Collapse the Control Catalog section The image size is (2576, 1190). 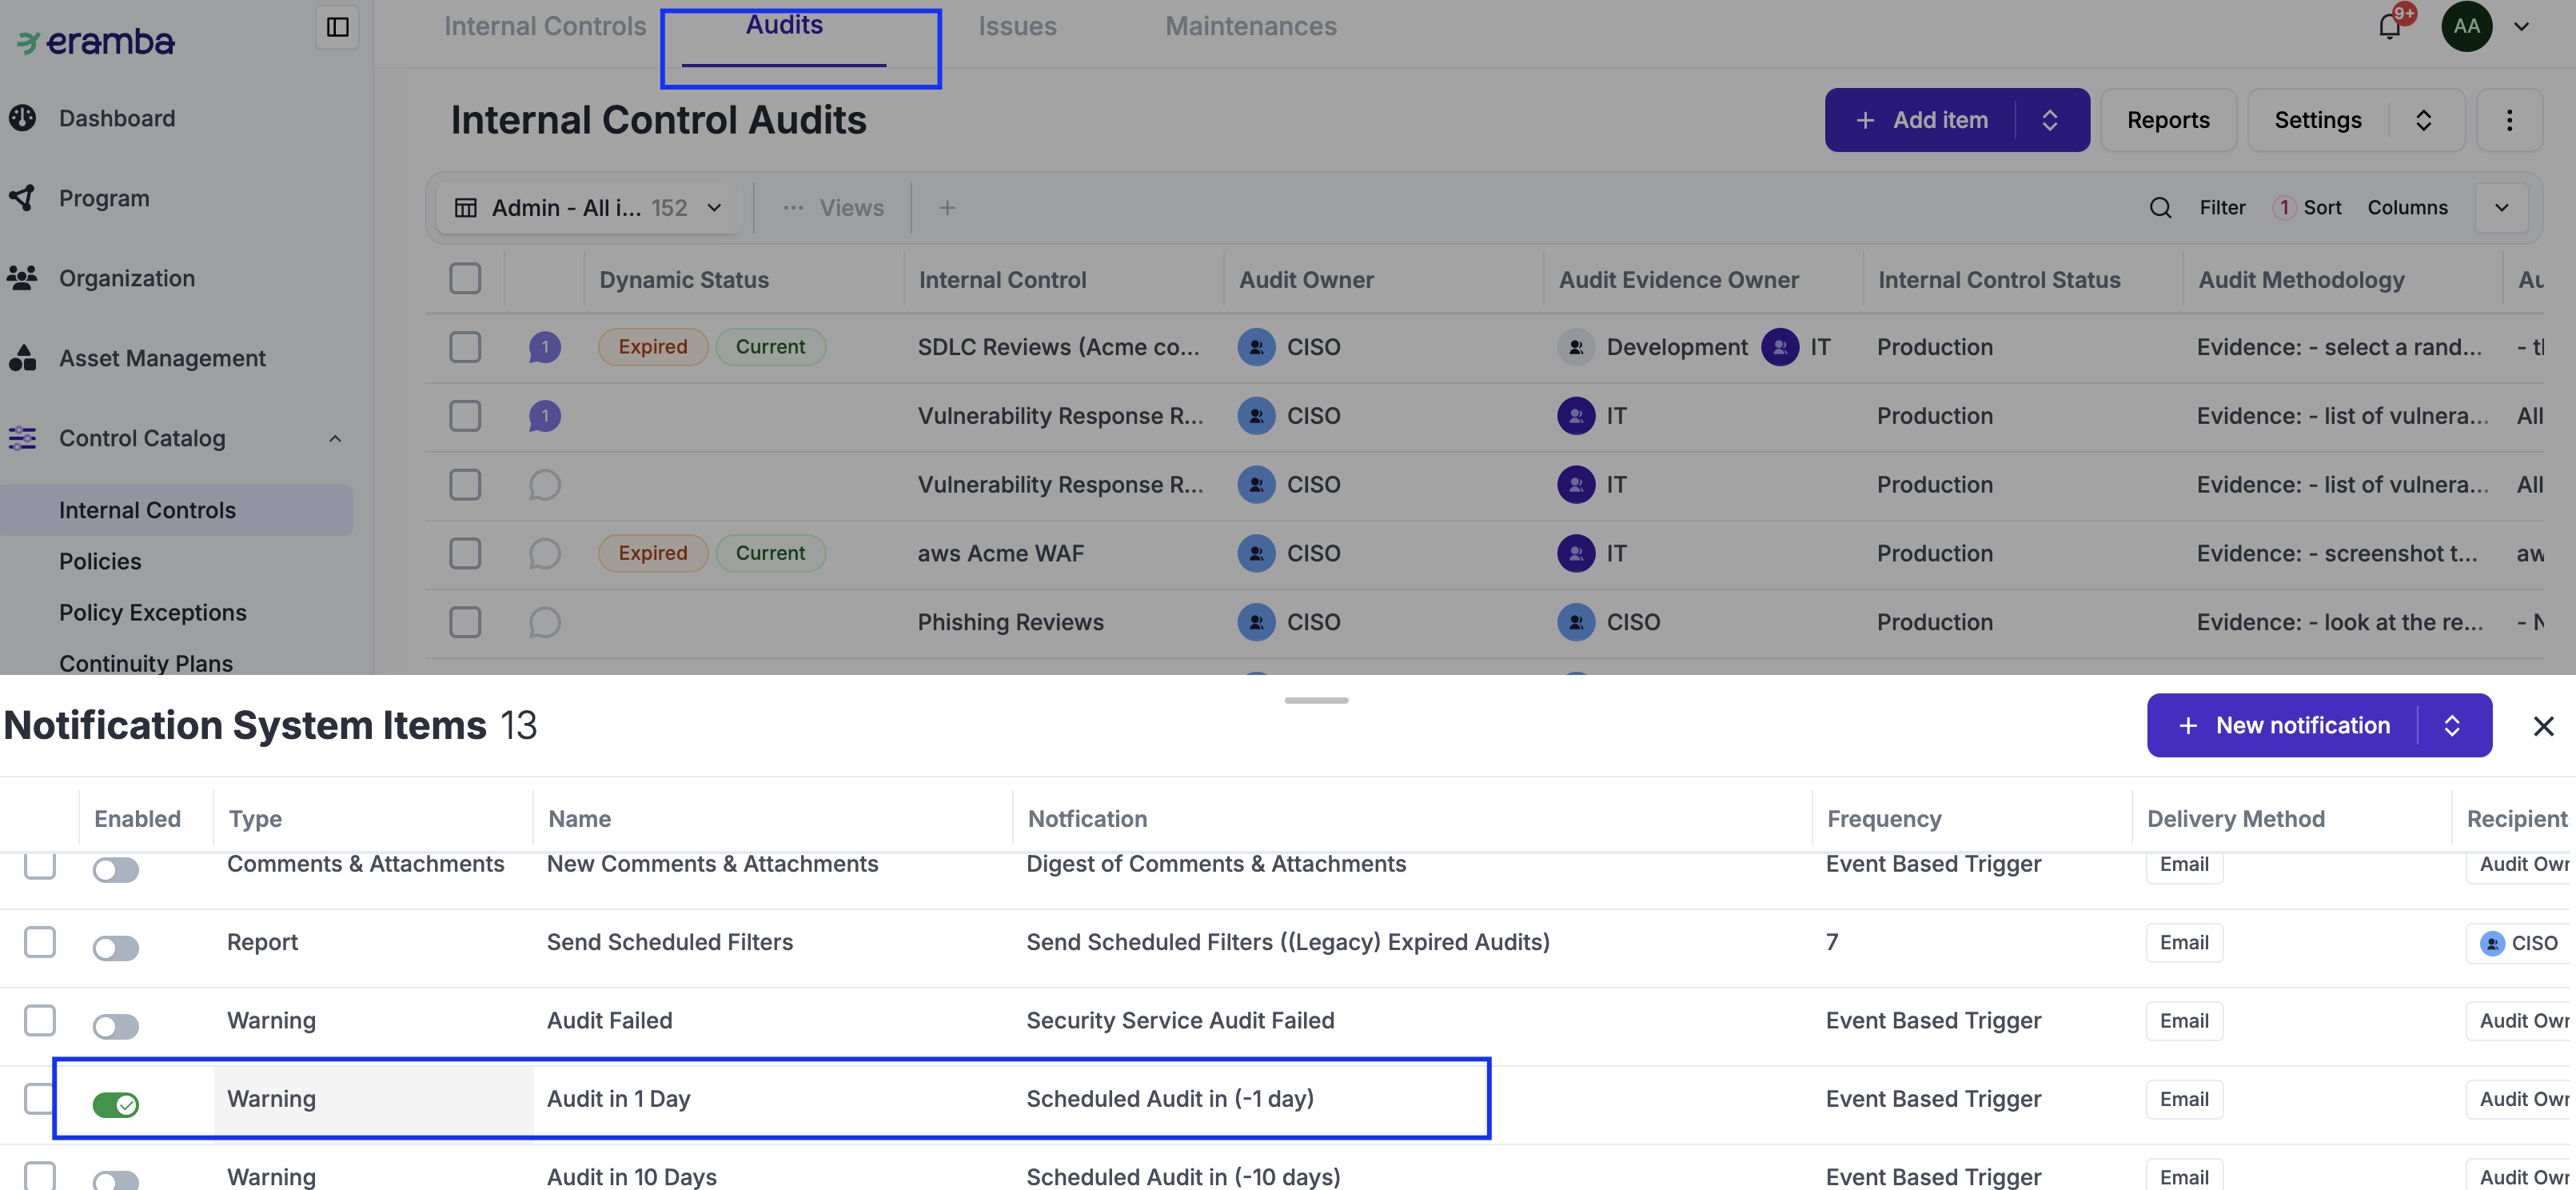335,438
